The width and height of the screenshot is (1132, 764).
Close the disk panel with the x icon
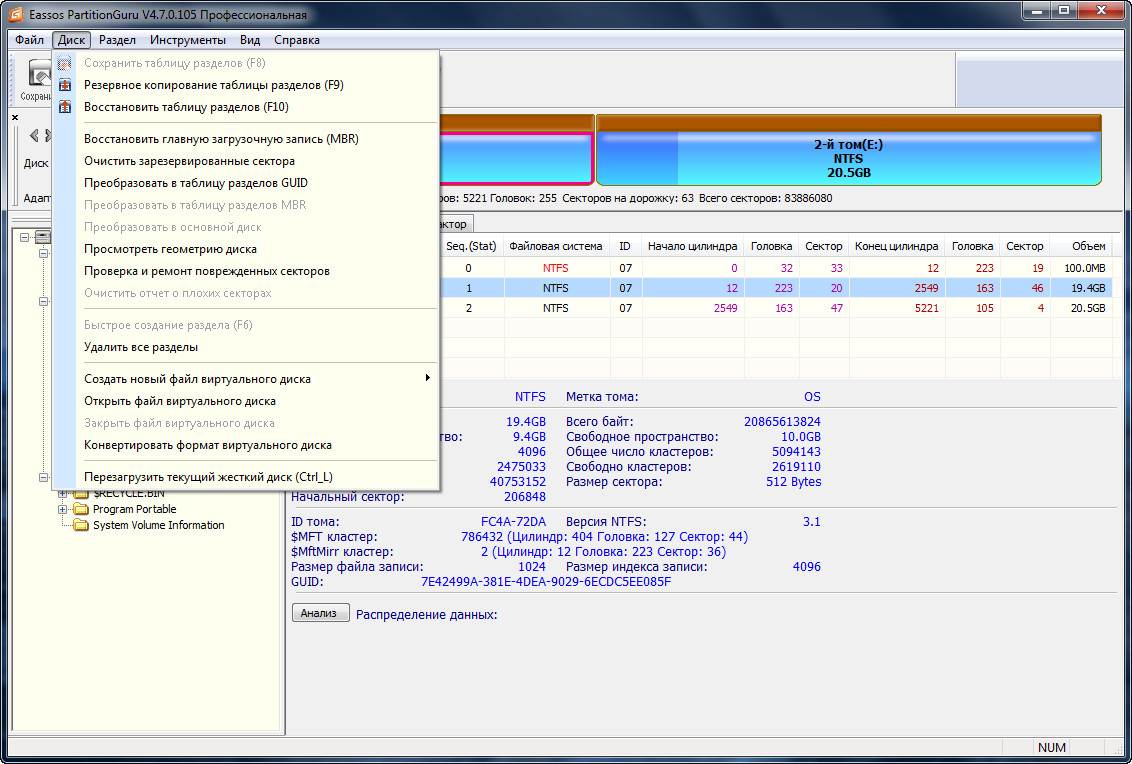(15, 117)
